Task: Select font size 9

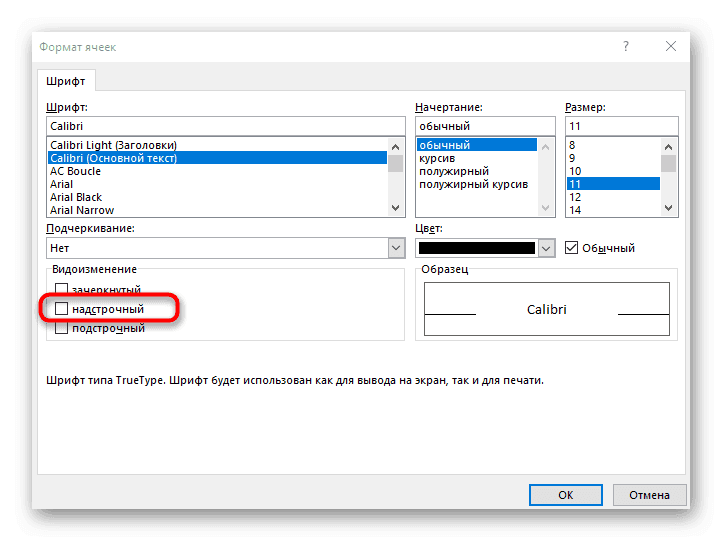Action: pos(613,158)
